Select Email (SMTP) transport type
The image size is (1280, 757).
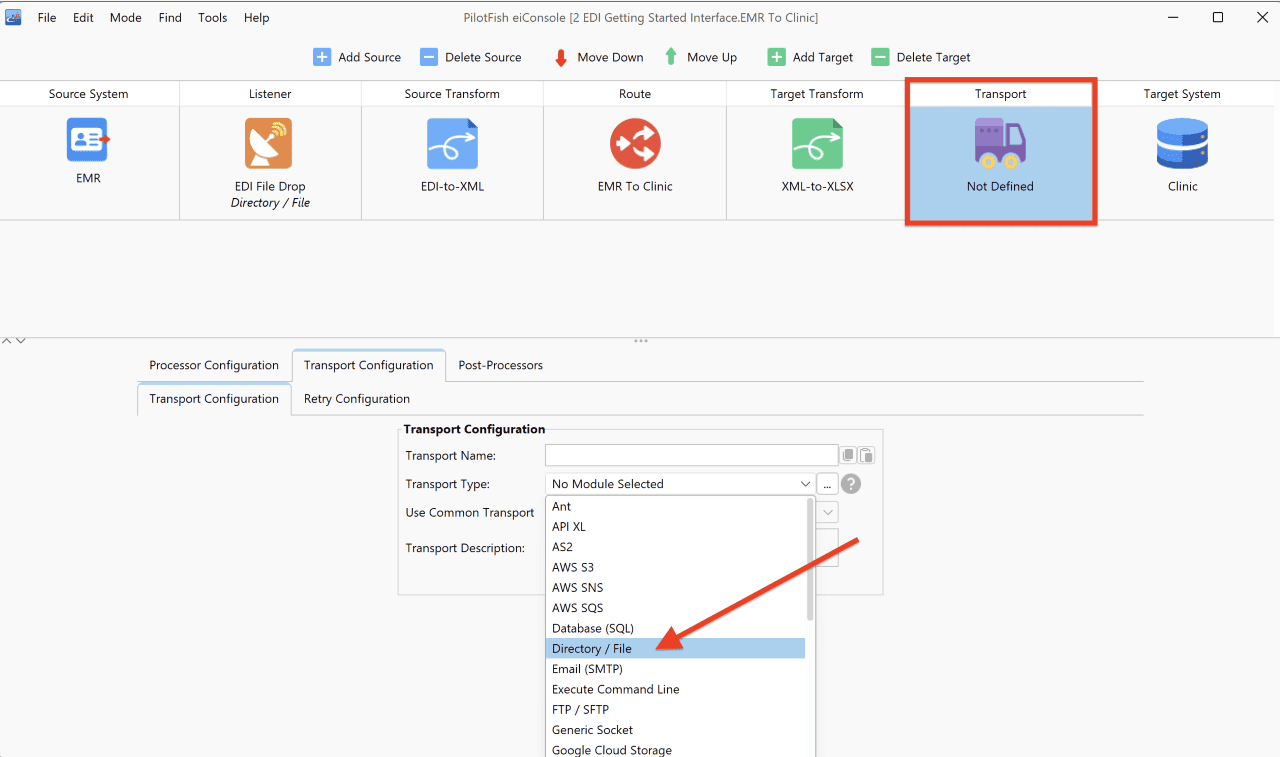[675, 669]
